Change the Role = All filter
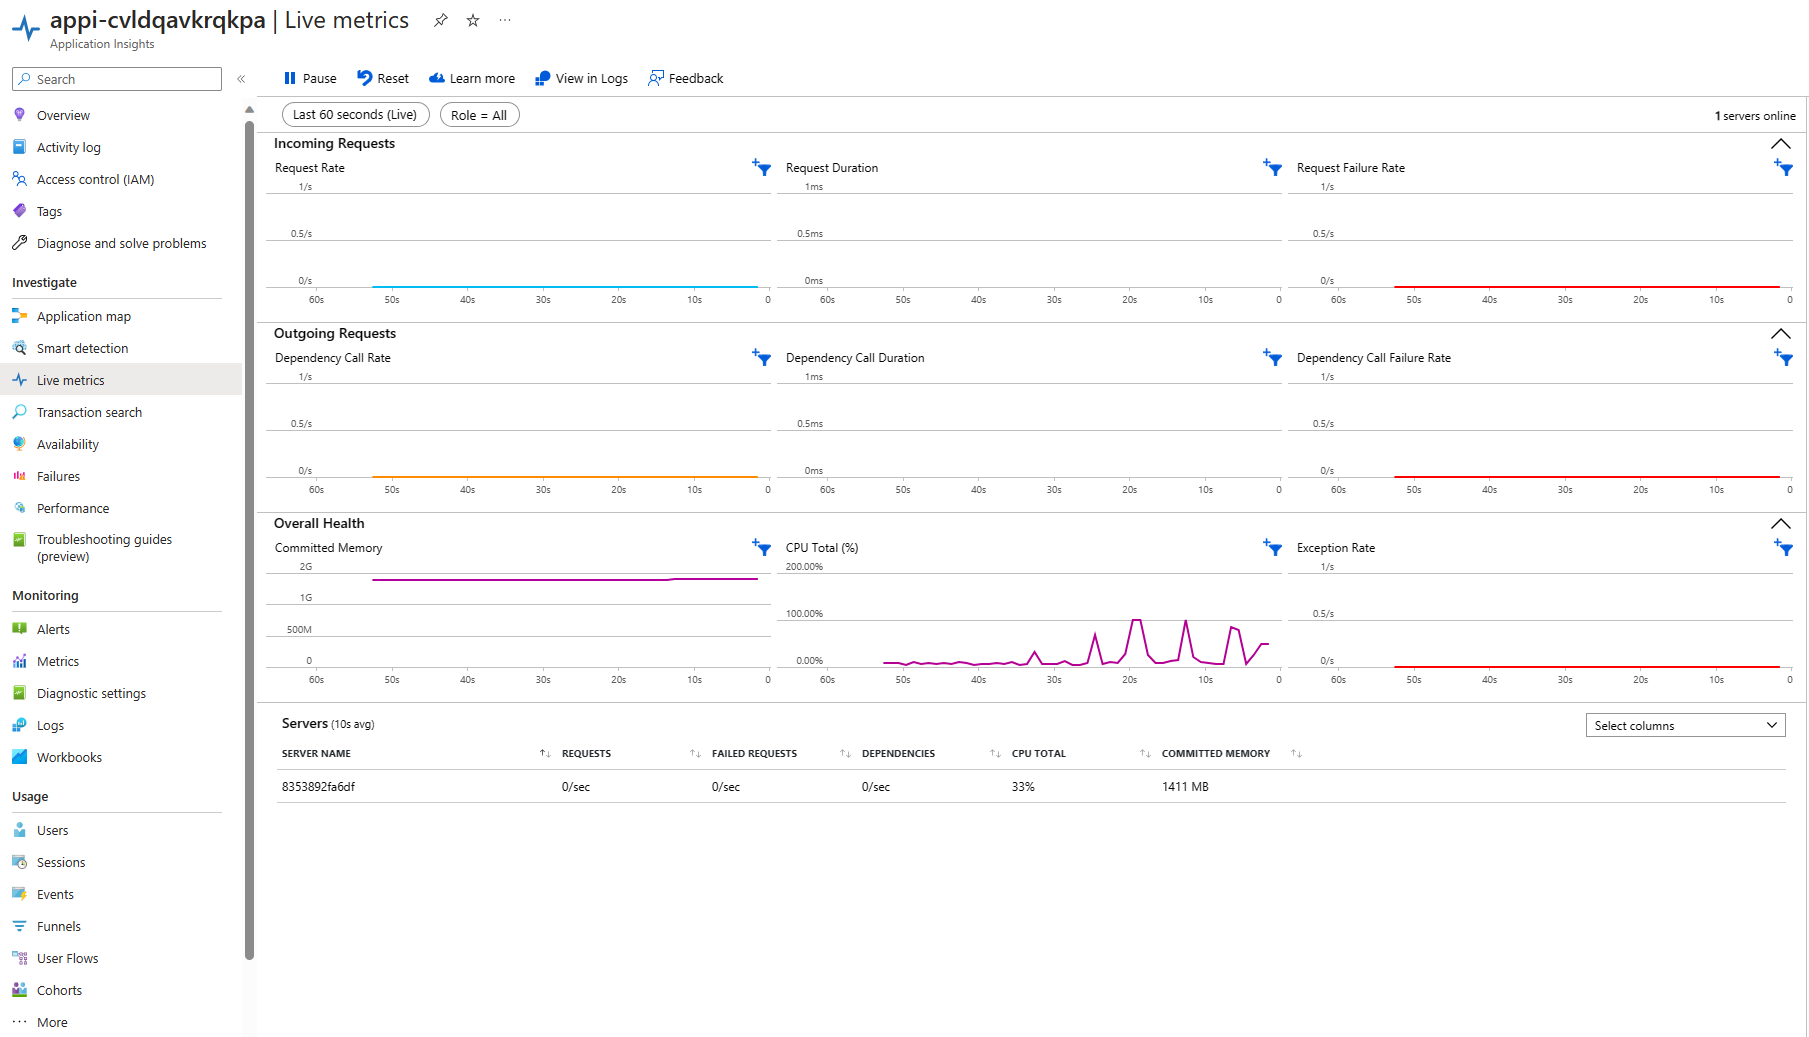The height and width of the screenshot is (1037, 1809). (x=479, y=115)
